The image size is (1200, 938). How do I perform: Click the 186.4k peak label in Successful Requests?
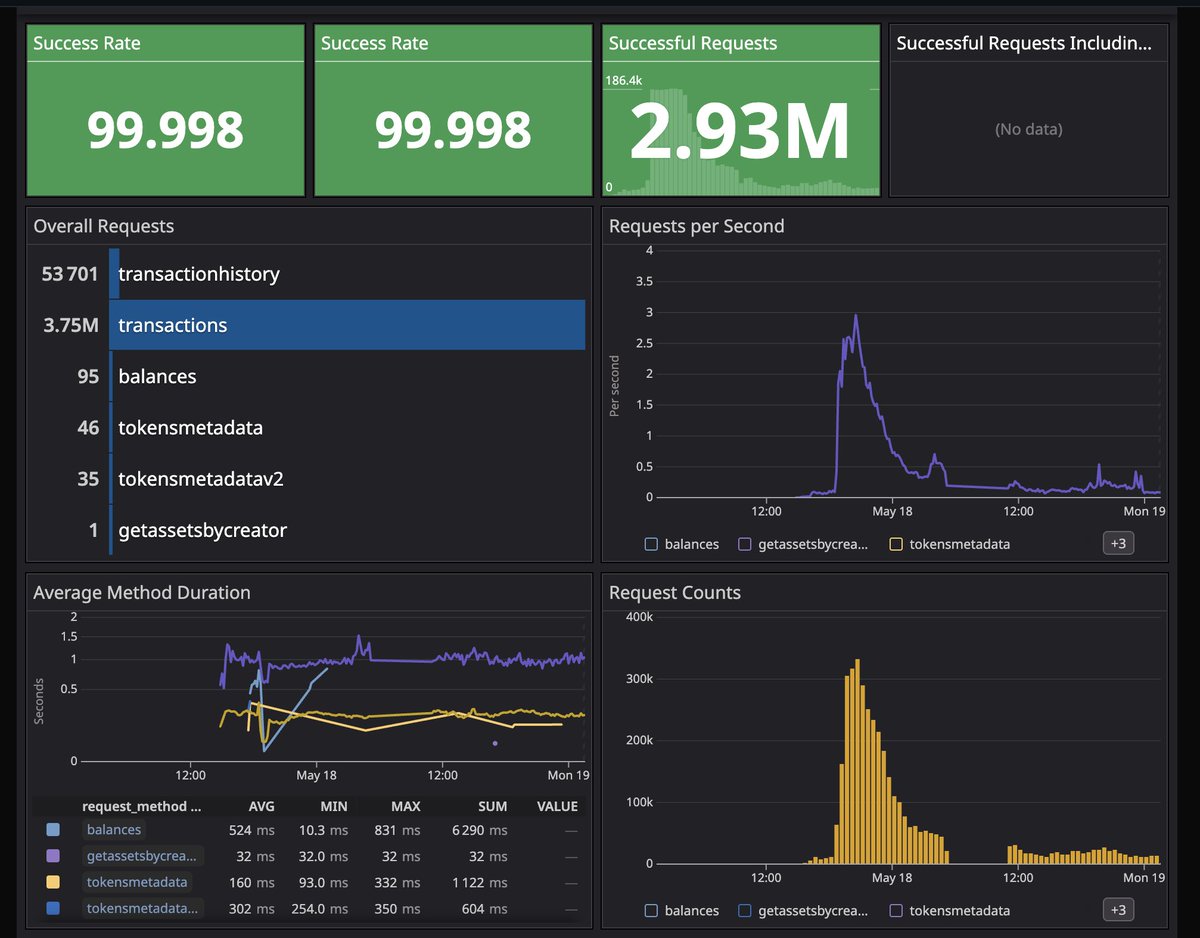pyautogui.click(x=624, y=80)
